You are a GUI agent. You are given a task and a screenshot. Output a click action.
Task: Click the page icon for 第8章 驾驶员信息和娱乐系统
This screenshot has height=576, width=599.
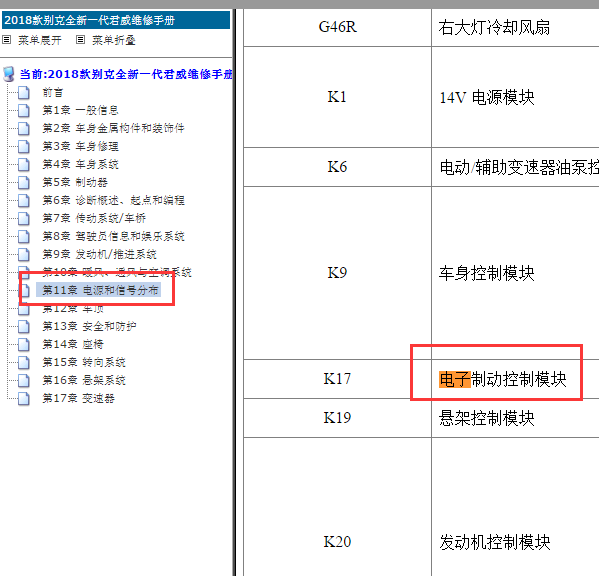[24, 236]
